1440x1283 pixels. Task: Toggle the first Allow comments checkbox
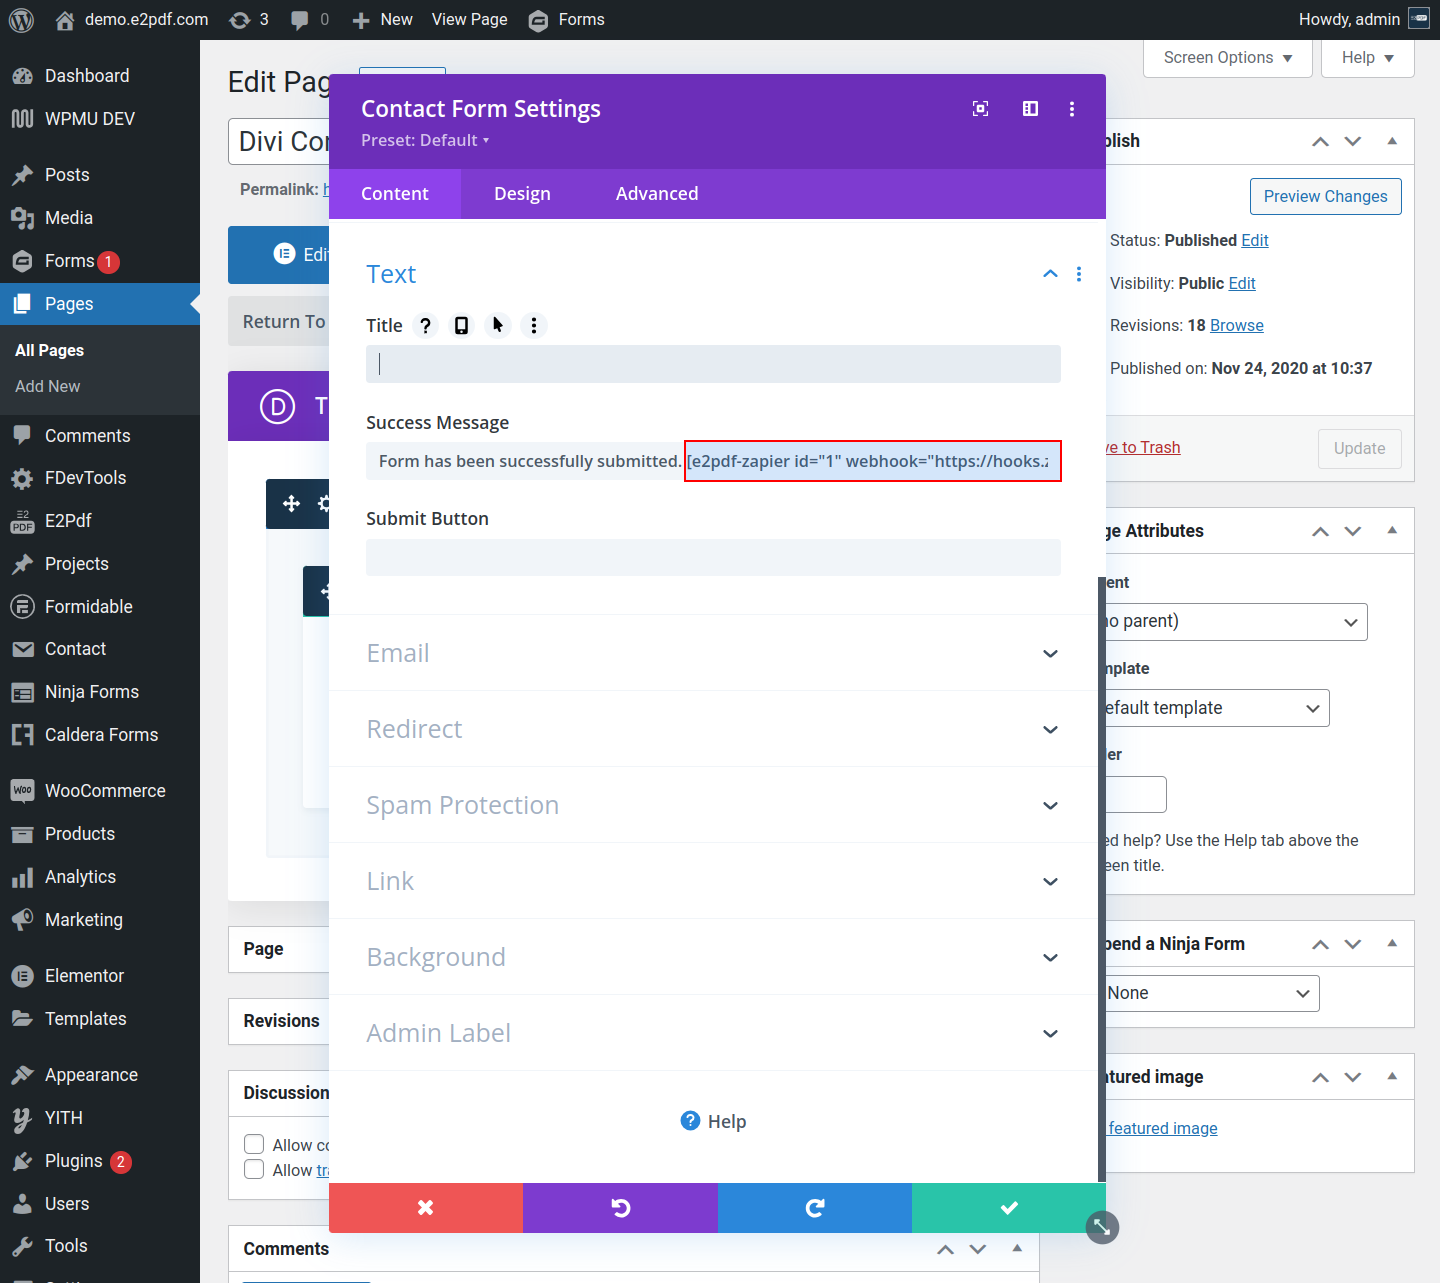click(x=255, y=1144)
